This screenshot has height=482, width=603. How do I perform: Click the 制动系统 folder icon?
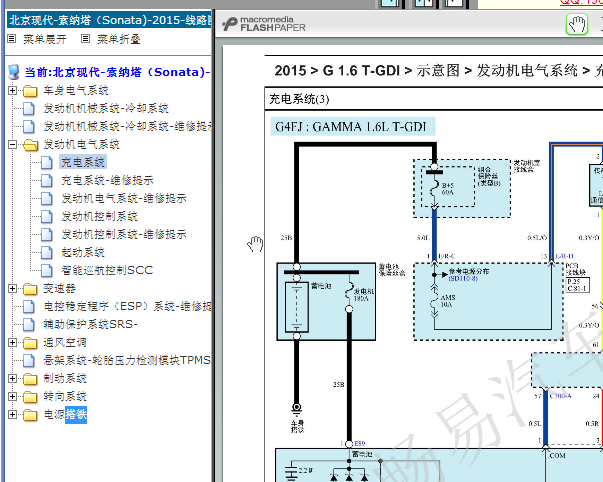click(x=30, y=379)
